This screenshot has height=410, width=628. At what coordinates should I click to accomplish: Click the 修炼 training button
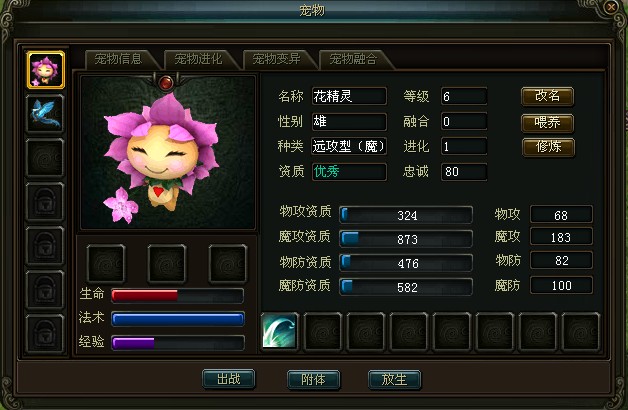tap(548, 147)
